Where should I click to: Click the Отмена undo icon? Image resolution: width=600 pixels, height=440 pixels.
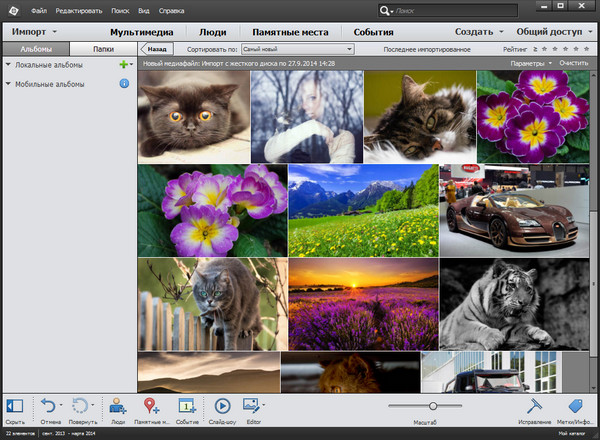pyautogui.click(x=47, y=406)
